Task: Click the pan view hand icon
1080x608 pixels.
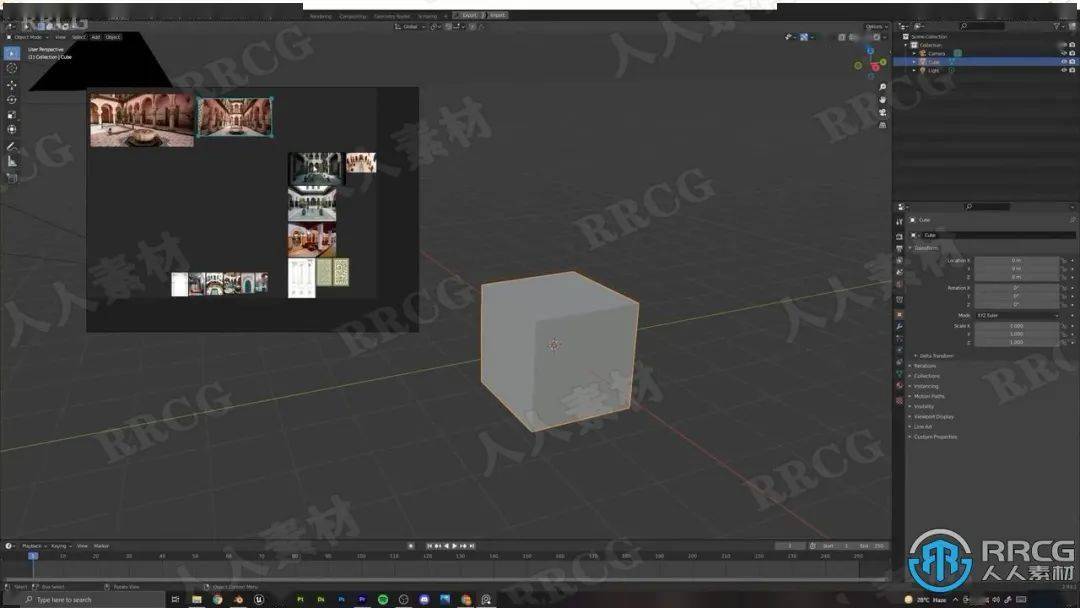Action: click(x=882, y=100)
